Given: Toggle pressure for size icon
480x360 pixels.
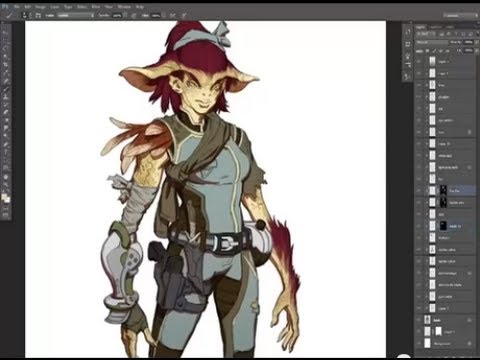Looking at the screenshot, I should pyautogui.click(x=184, y=15).
